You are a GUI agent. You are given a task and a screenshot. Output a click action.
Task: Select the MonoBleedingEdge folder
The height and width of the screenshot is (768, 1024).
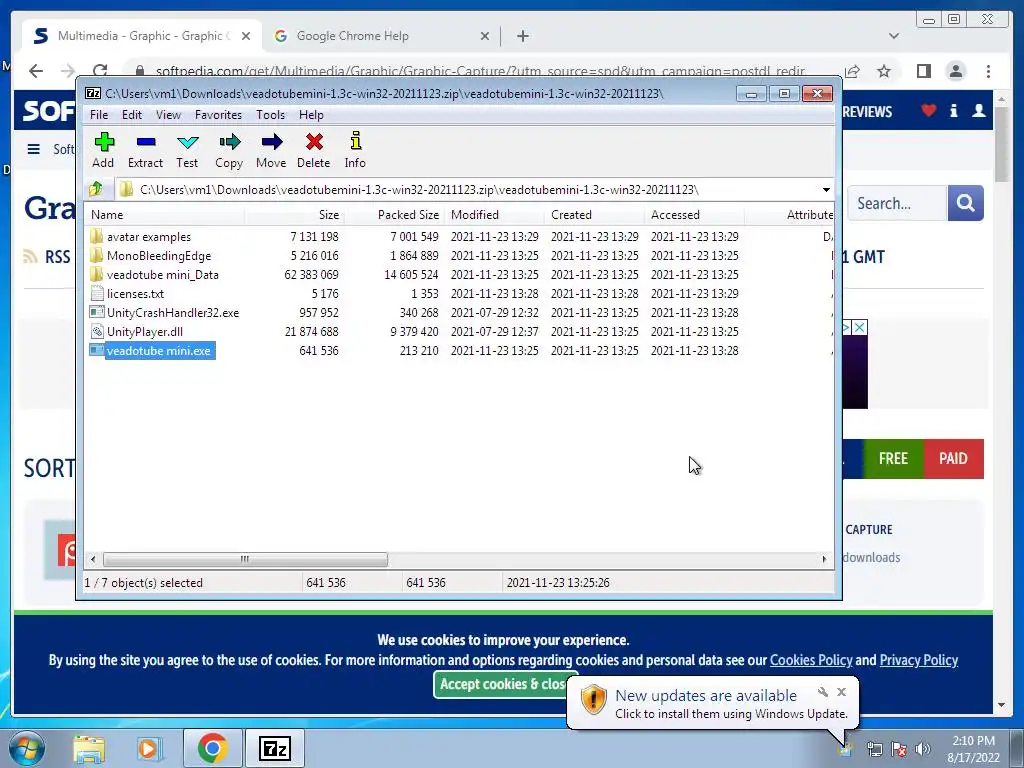(159, 256)
